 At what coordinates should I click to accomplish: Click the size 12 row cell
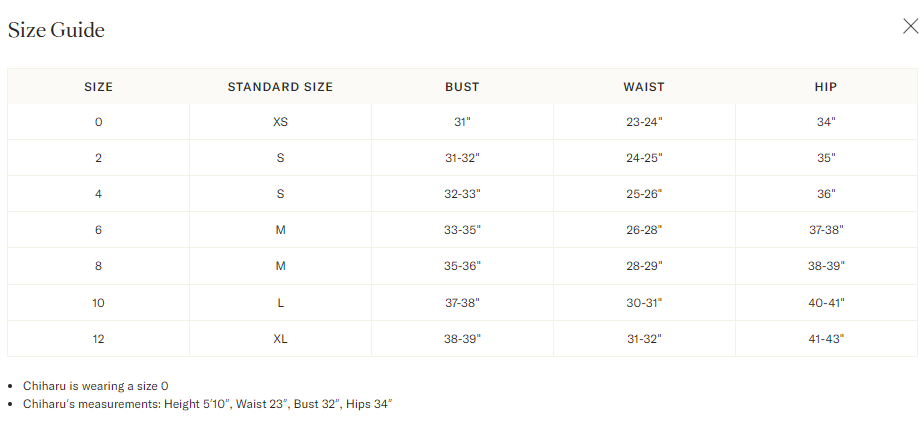point(98,339)
